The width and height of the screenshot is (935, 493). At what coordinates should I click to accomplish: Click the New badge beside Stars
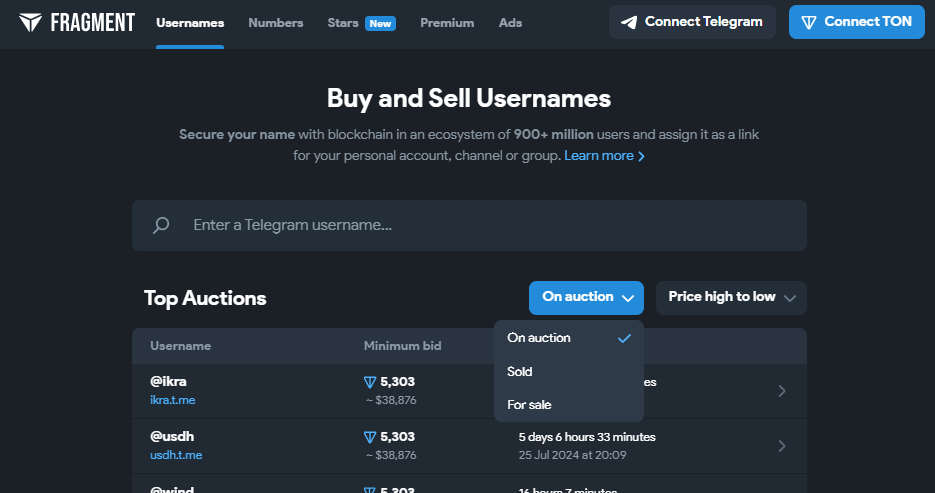(x=380, y=24)
